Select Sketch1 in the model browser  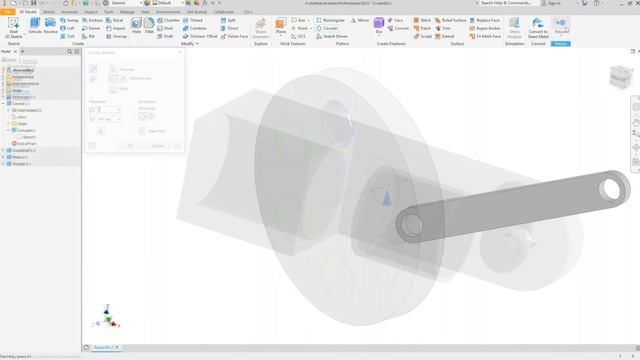(x=26, y=137)
